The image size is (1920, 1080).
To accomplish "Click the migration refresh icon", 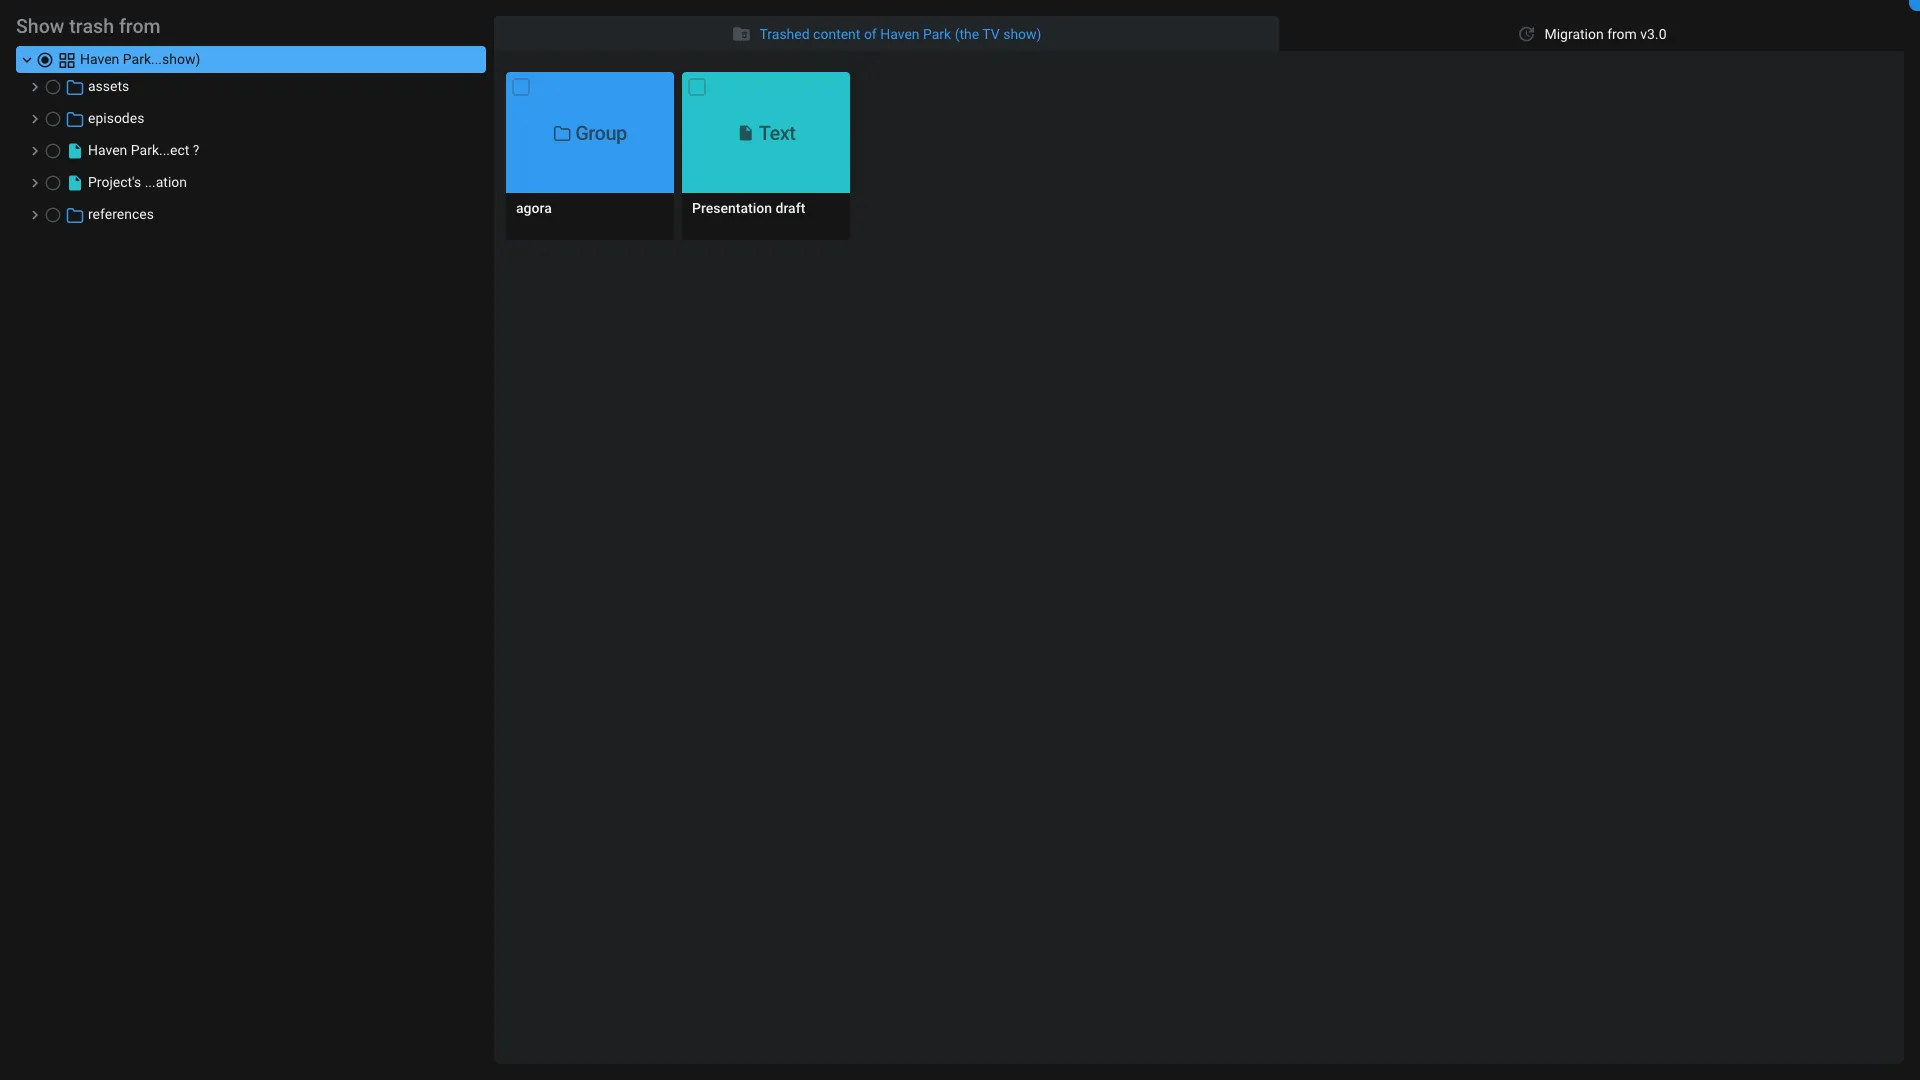I will (x=1526, y=34).
